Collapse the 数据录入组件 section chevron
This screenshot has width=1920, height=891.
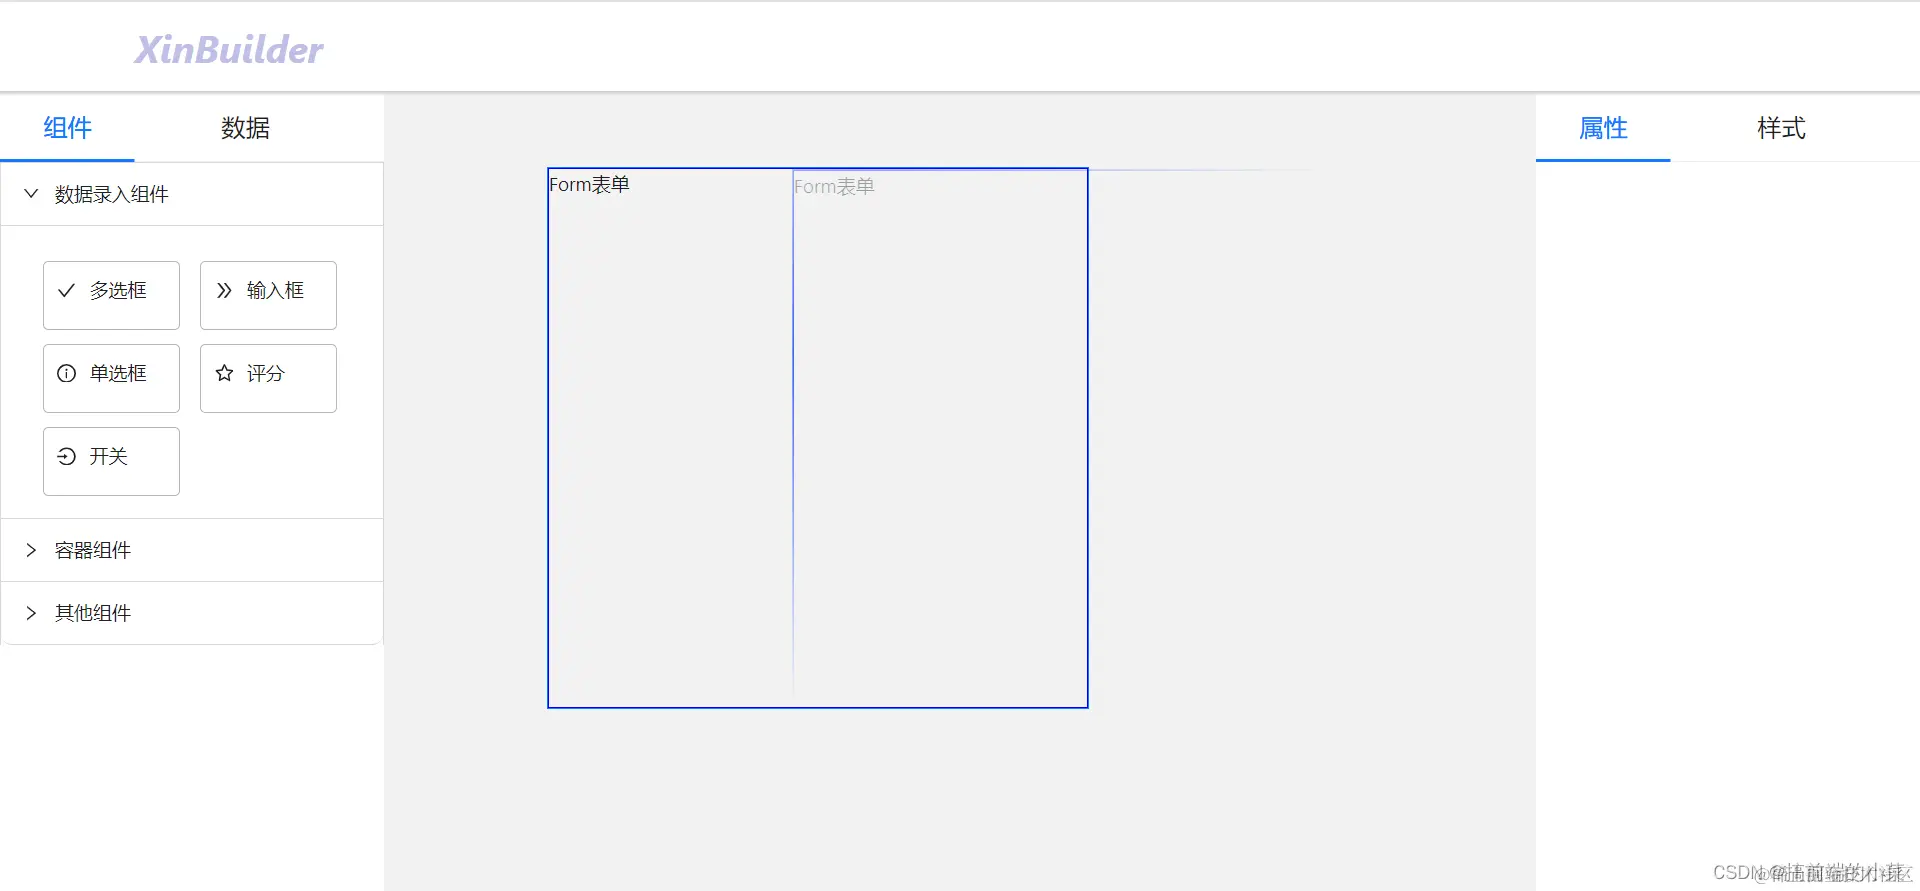pyautogui.click(x=31, y=193)
